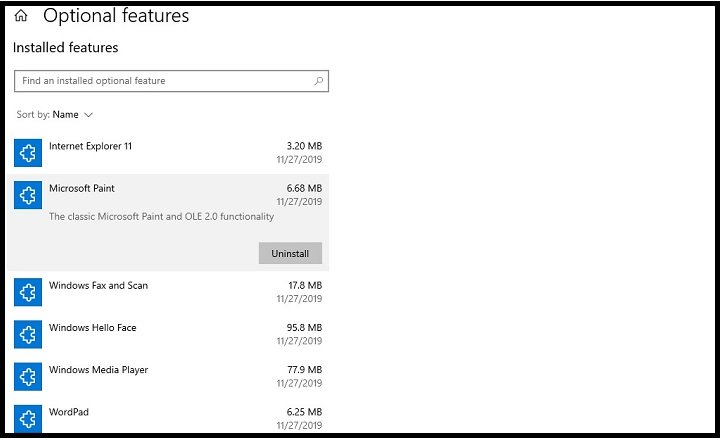Click the Windows Media Player puzzle icon
Viewport: 720px width, 438px height.
click(x=28, y=376)
